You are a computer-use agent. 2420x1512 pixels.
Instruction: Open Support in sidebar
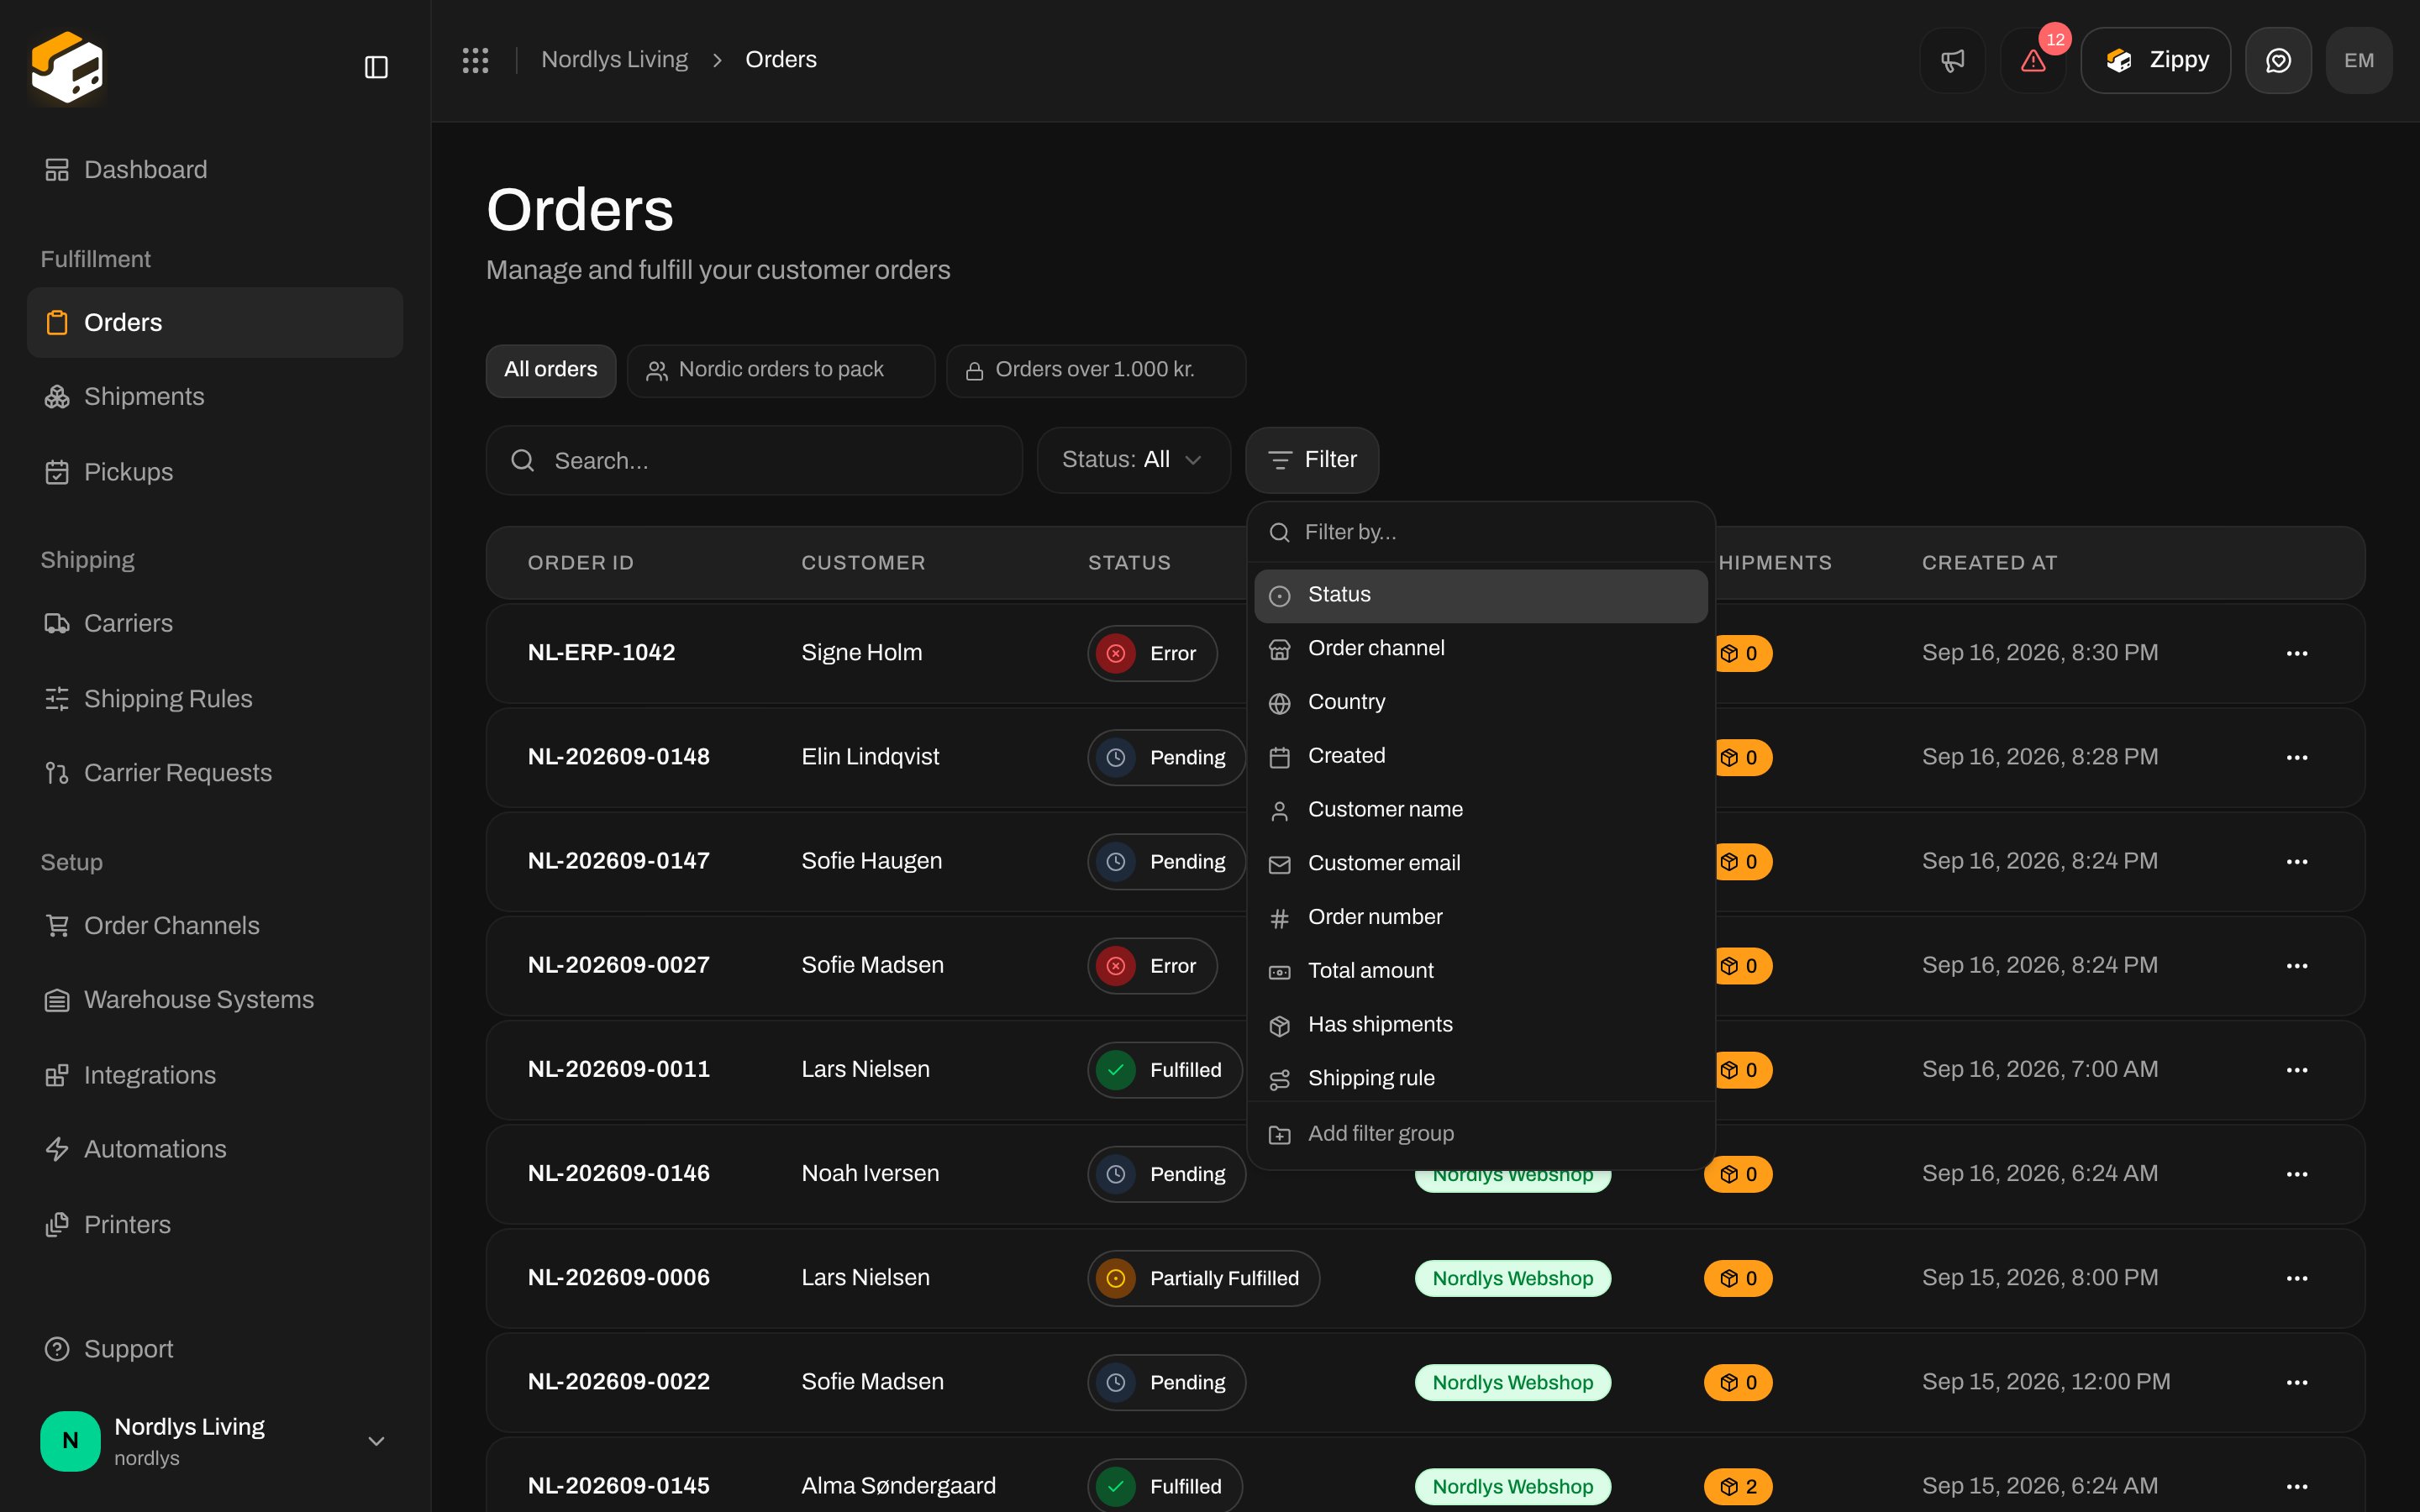(215, 1349)
